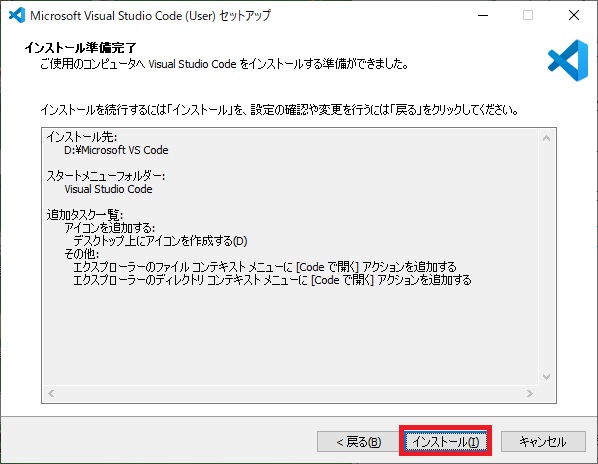The width and height of the screenshot is (598, 464).
Task: Click the Visual Studio Code start menu folder line
Action: 108,189
